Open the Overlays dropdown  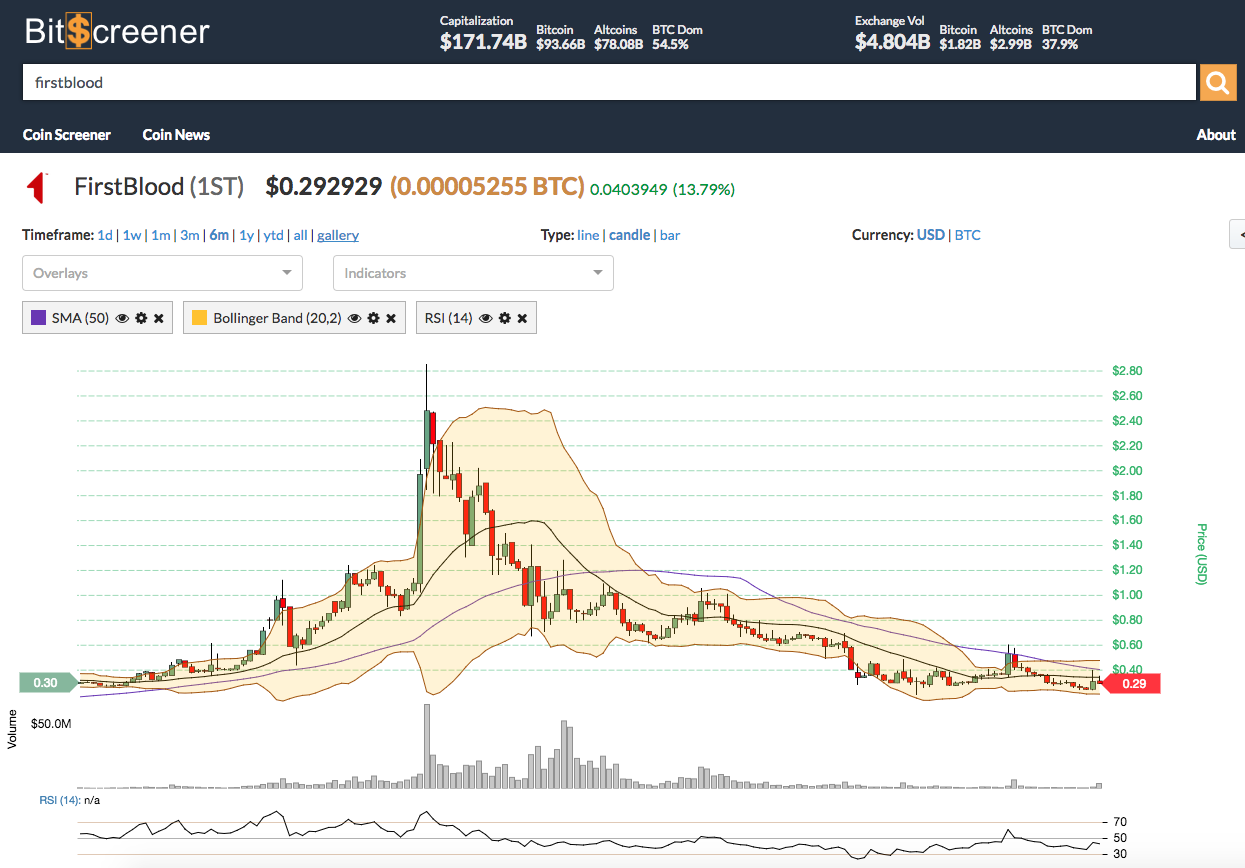162,273
